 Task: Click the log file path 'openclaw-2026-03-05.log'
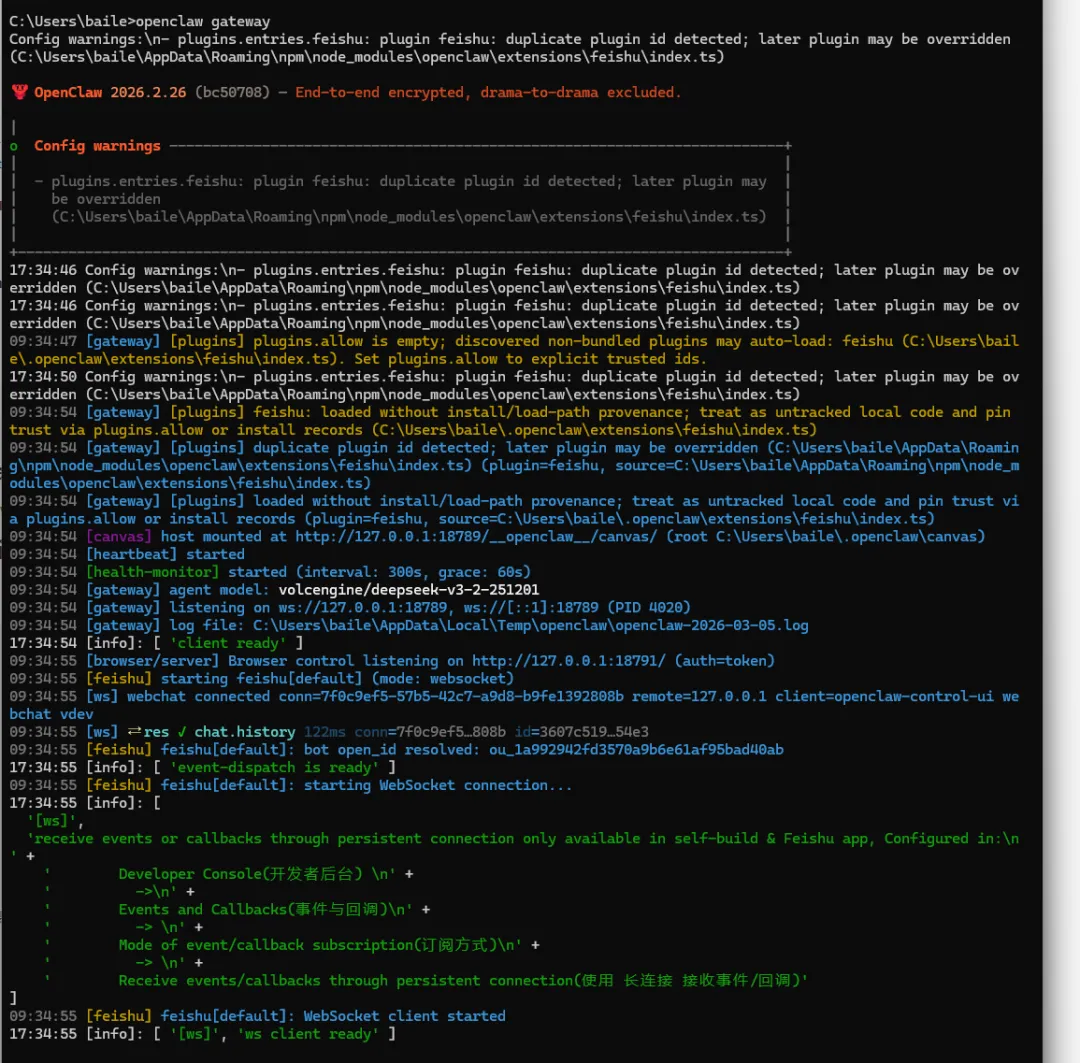(712, 626)
